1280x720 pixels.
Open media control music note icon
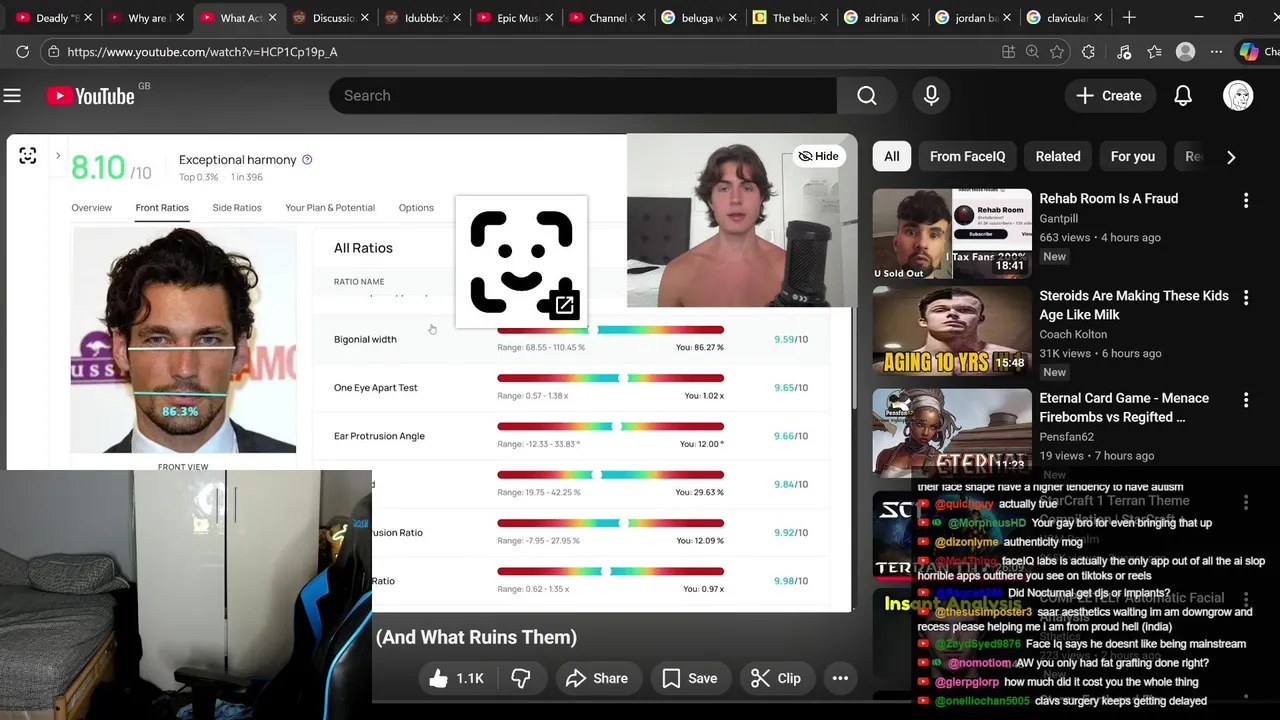(x=1124, y=52)
